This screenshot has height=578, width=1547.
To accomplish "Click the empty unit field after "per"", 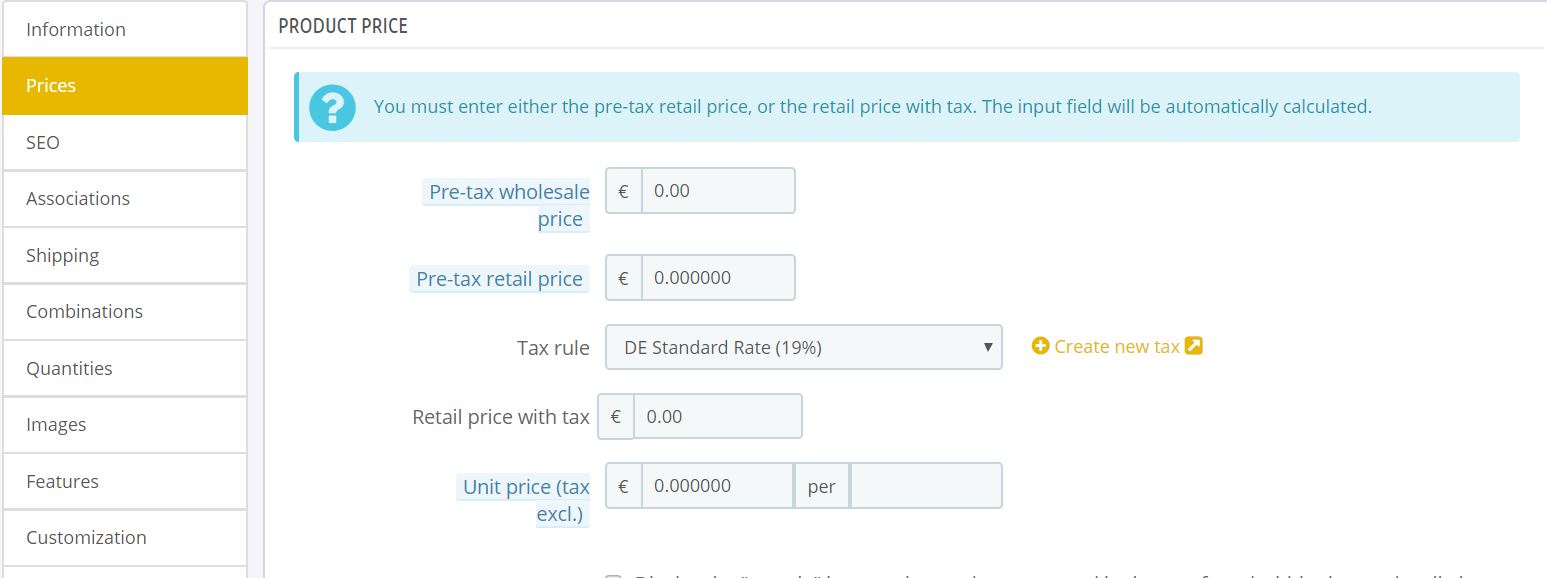I will pyautogui.click(x=925, y=485).
